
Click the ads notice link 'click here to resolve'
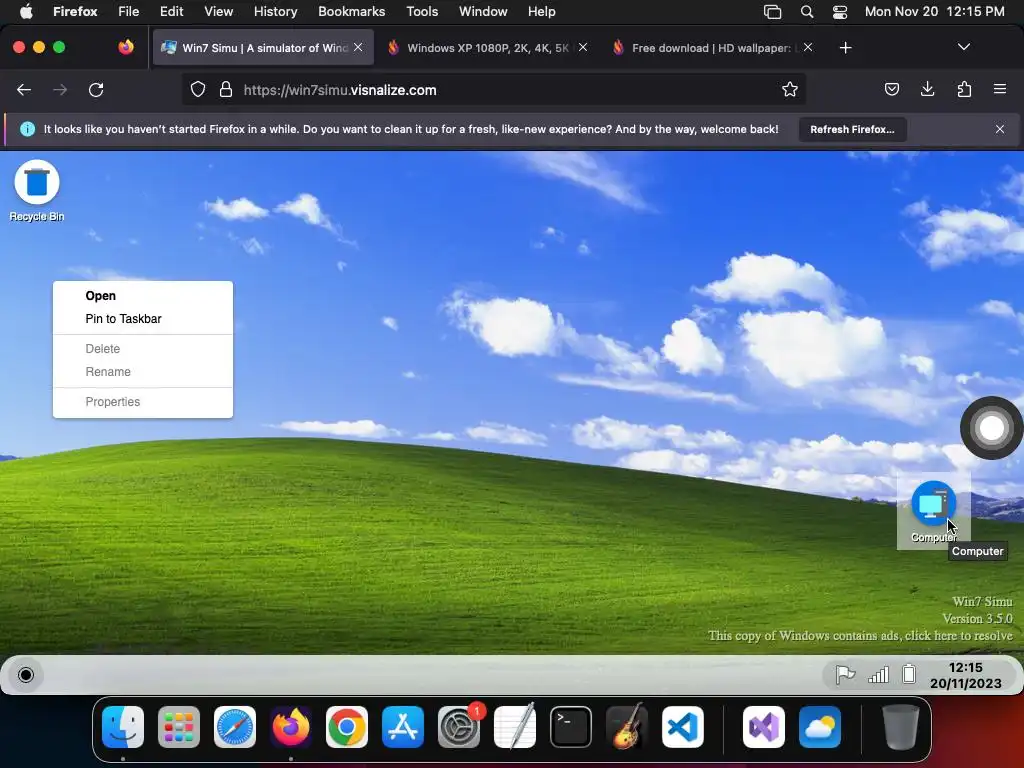[959, 635]
